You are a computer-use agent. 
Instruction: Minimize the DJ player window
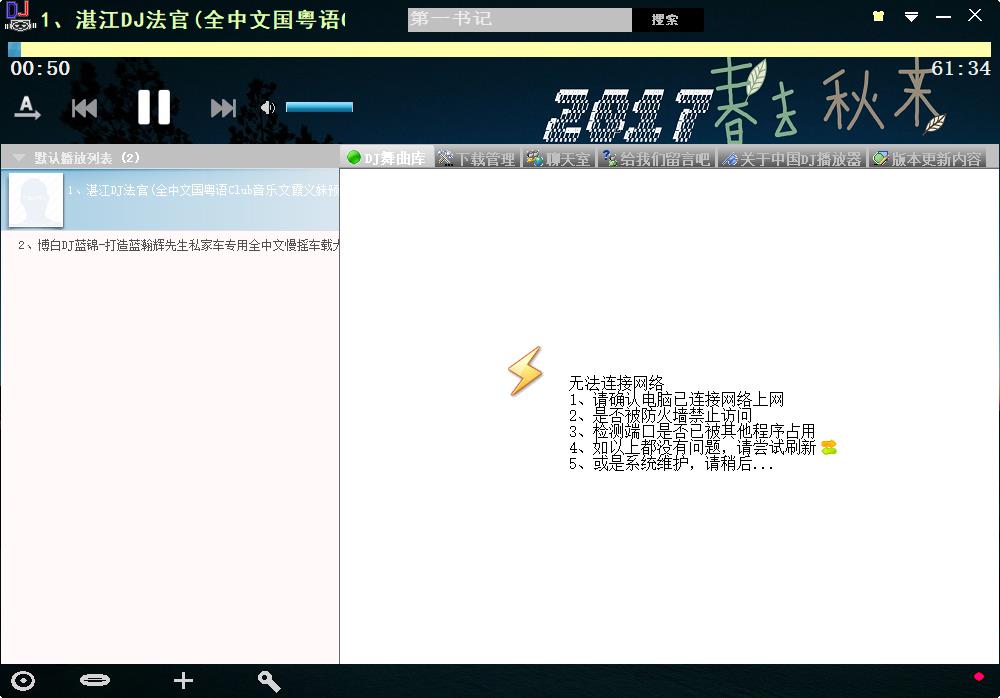pyautogui.click(x=943, y=17)
